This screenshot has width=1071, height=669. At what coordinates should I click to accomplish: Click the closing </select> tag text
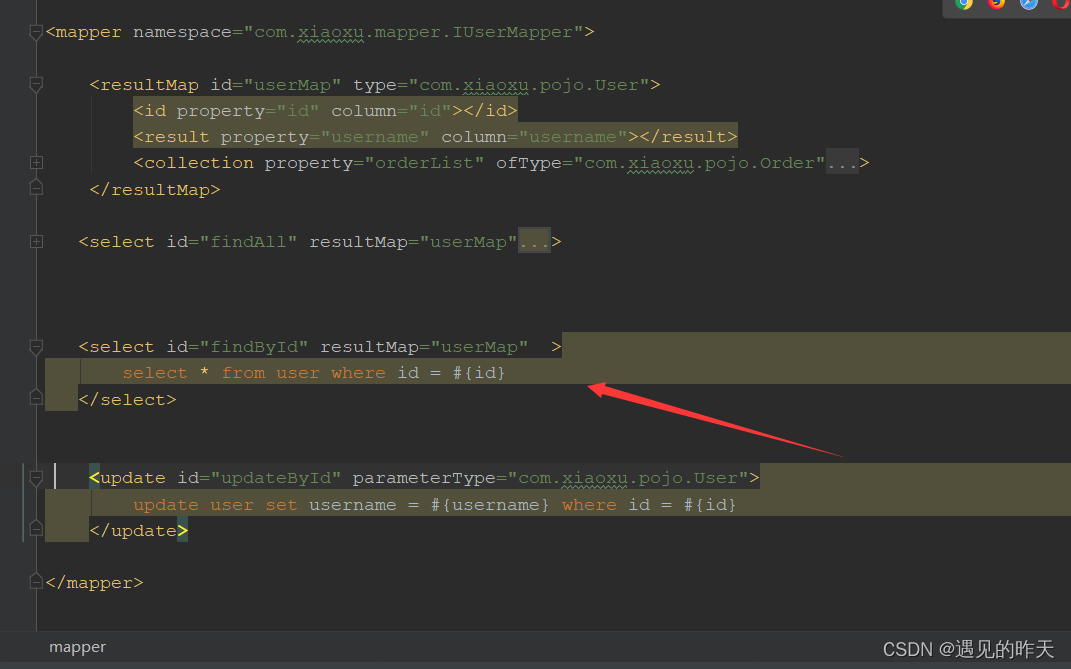[127, 400]
